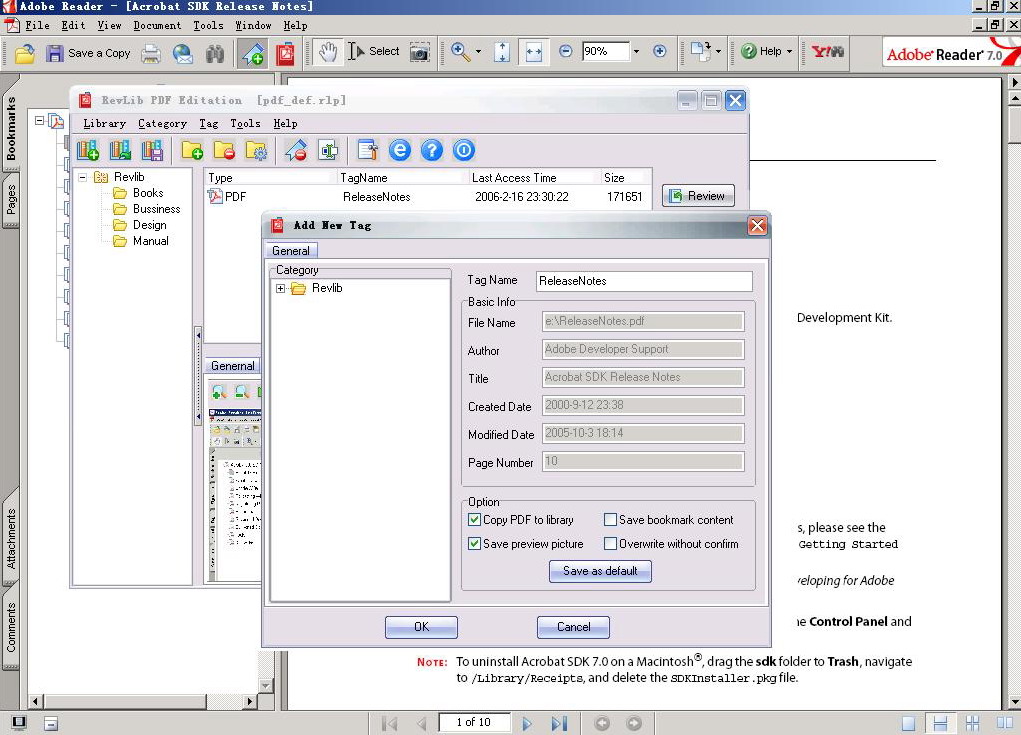The height and width of the screenshot is (735, 1021).
Task: Enable Overwrite without confirm checkbox
Action: [610, 544]
